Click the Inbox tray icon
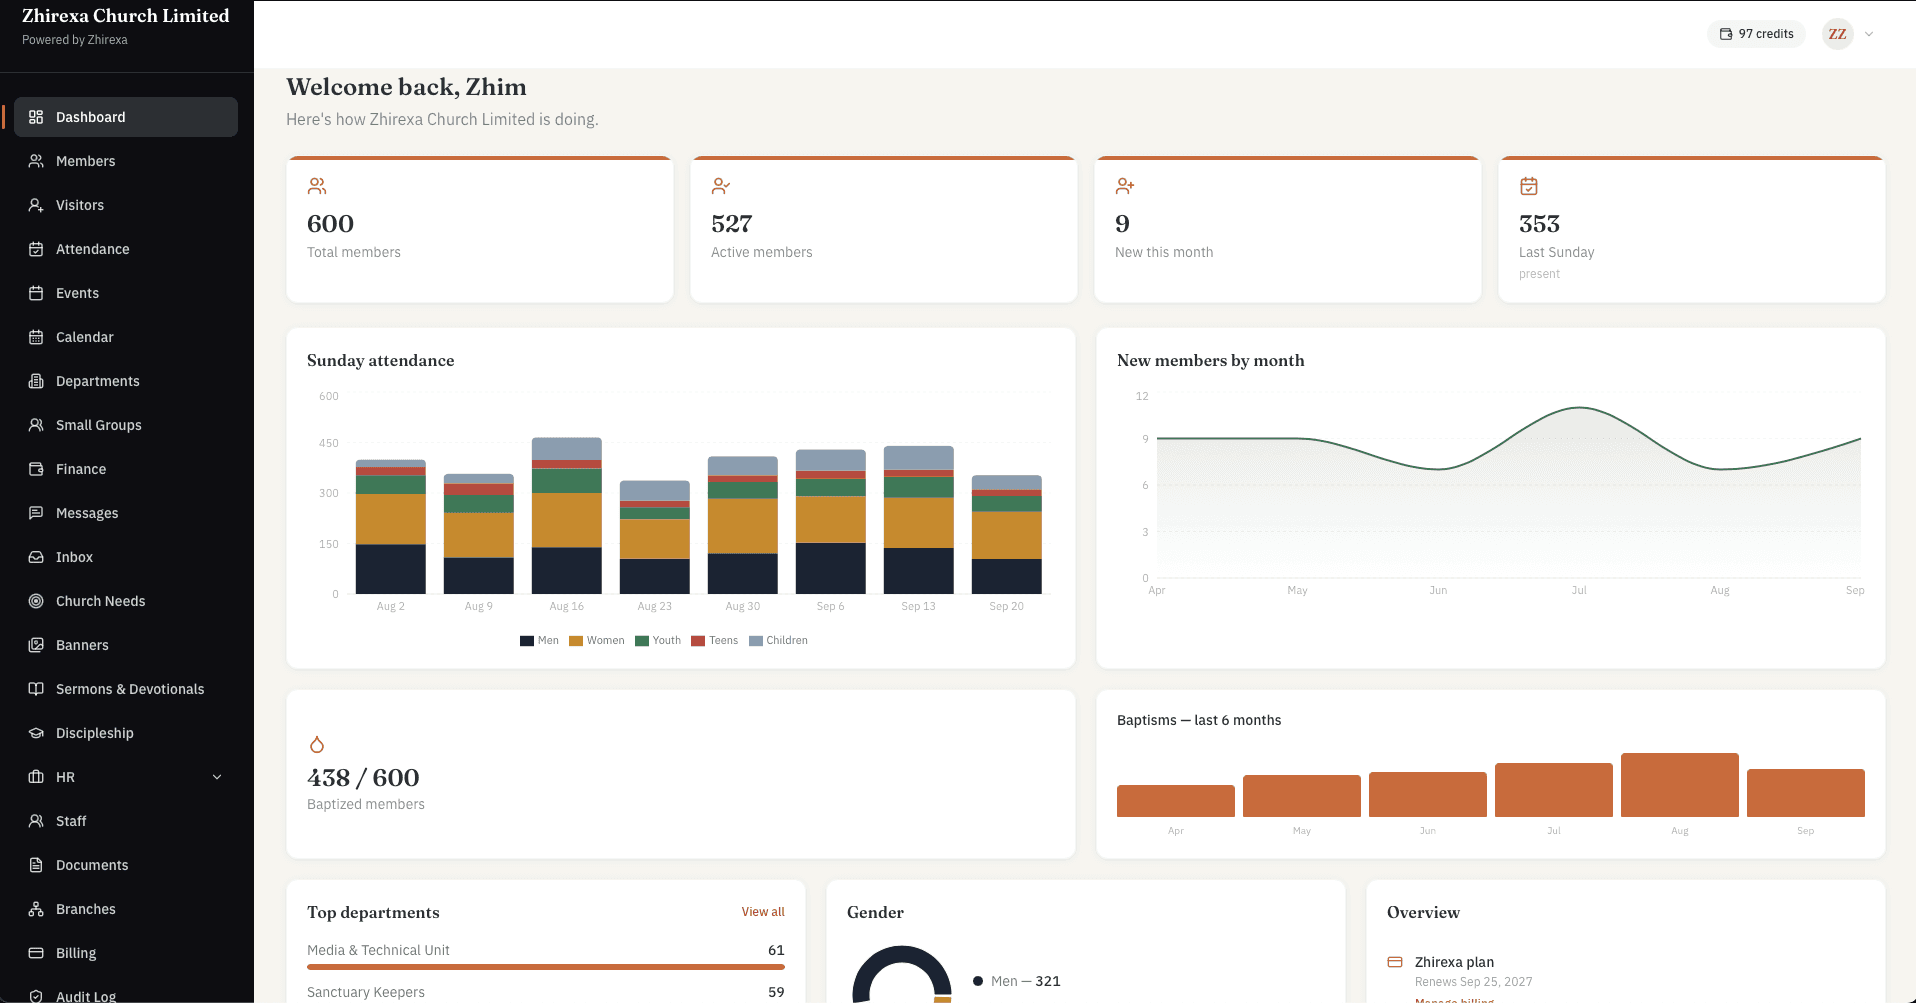The height and width of the screenshot is (1003, 1916). pos(36,557)
